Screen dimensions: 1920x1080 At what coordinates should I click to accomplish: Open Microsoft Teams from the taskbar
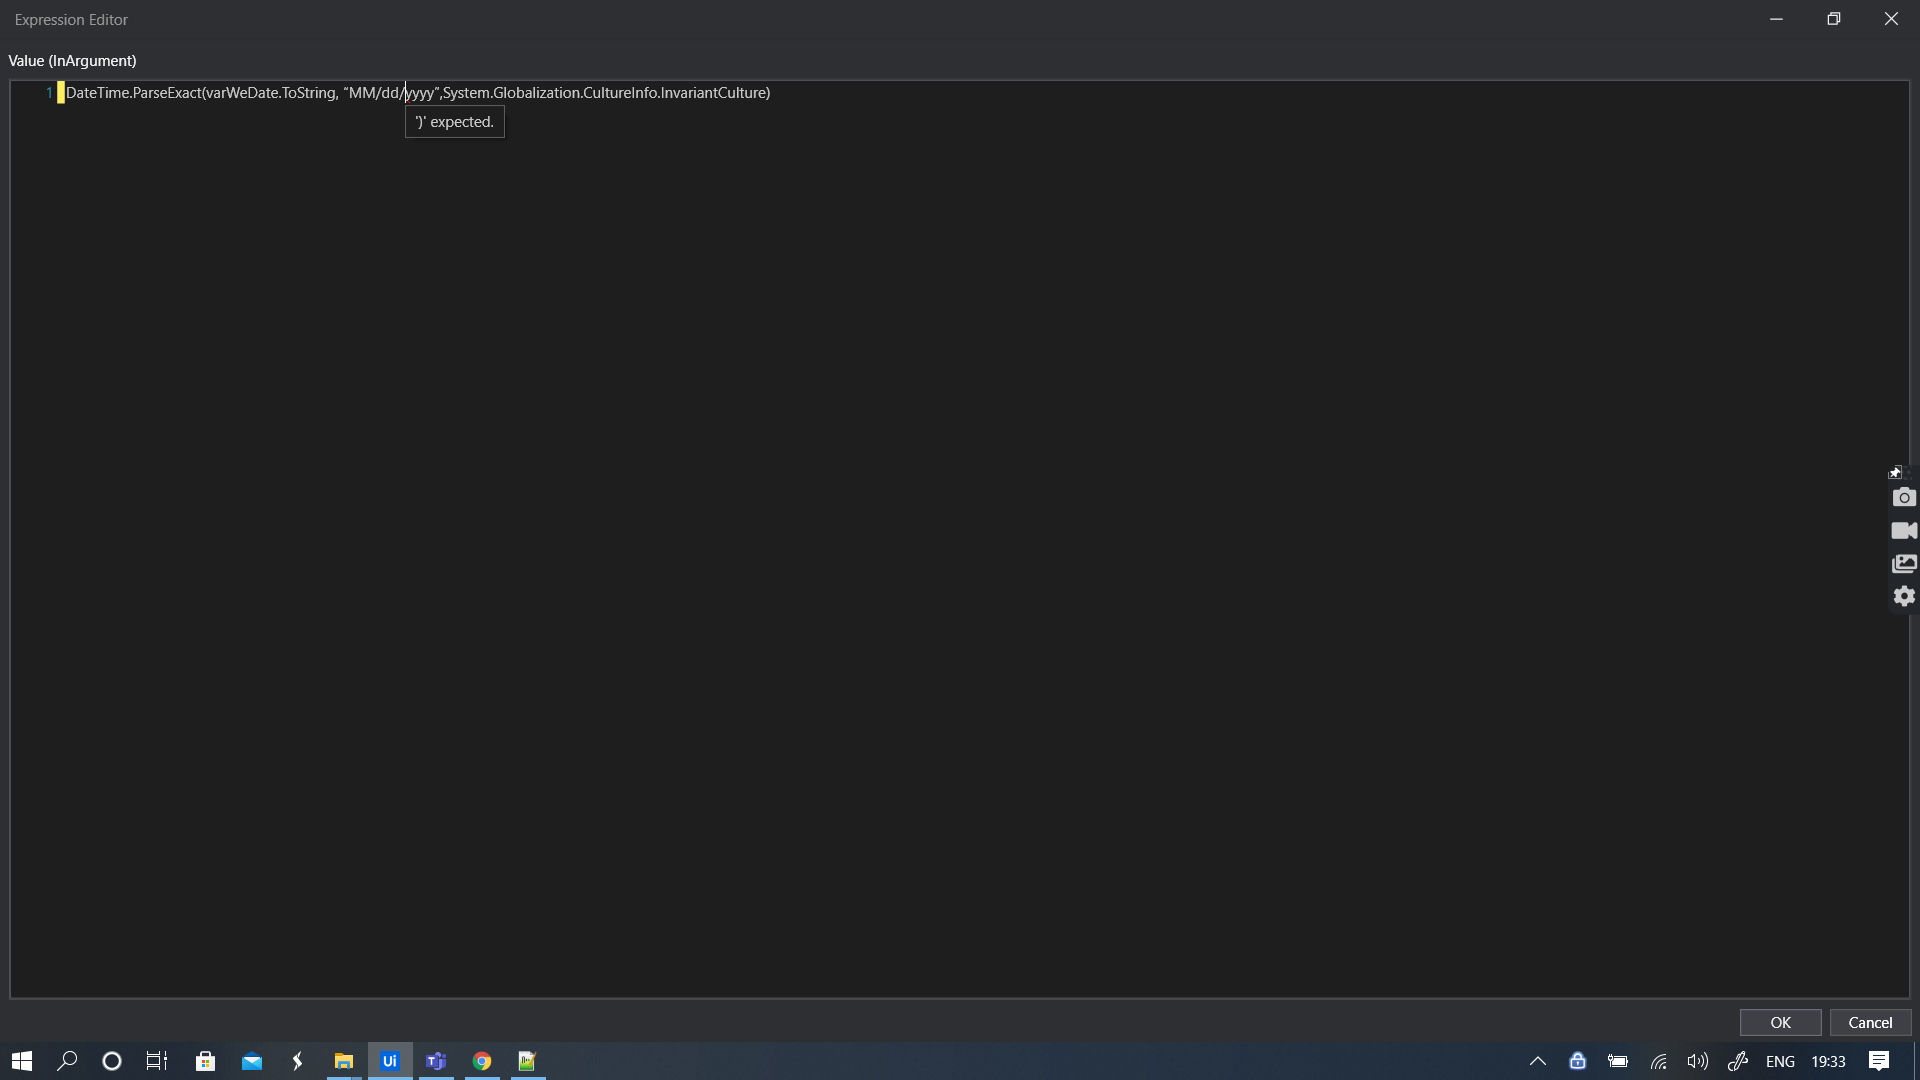click(436, 1061)
